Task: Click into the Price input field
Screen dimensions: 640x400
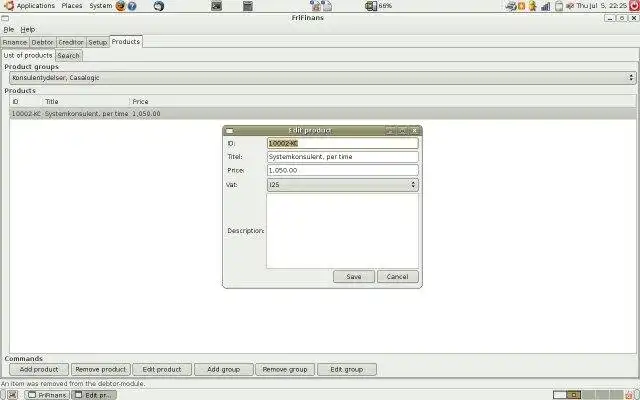Action: click(x=342, y=170)
